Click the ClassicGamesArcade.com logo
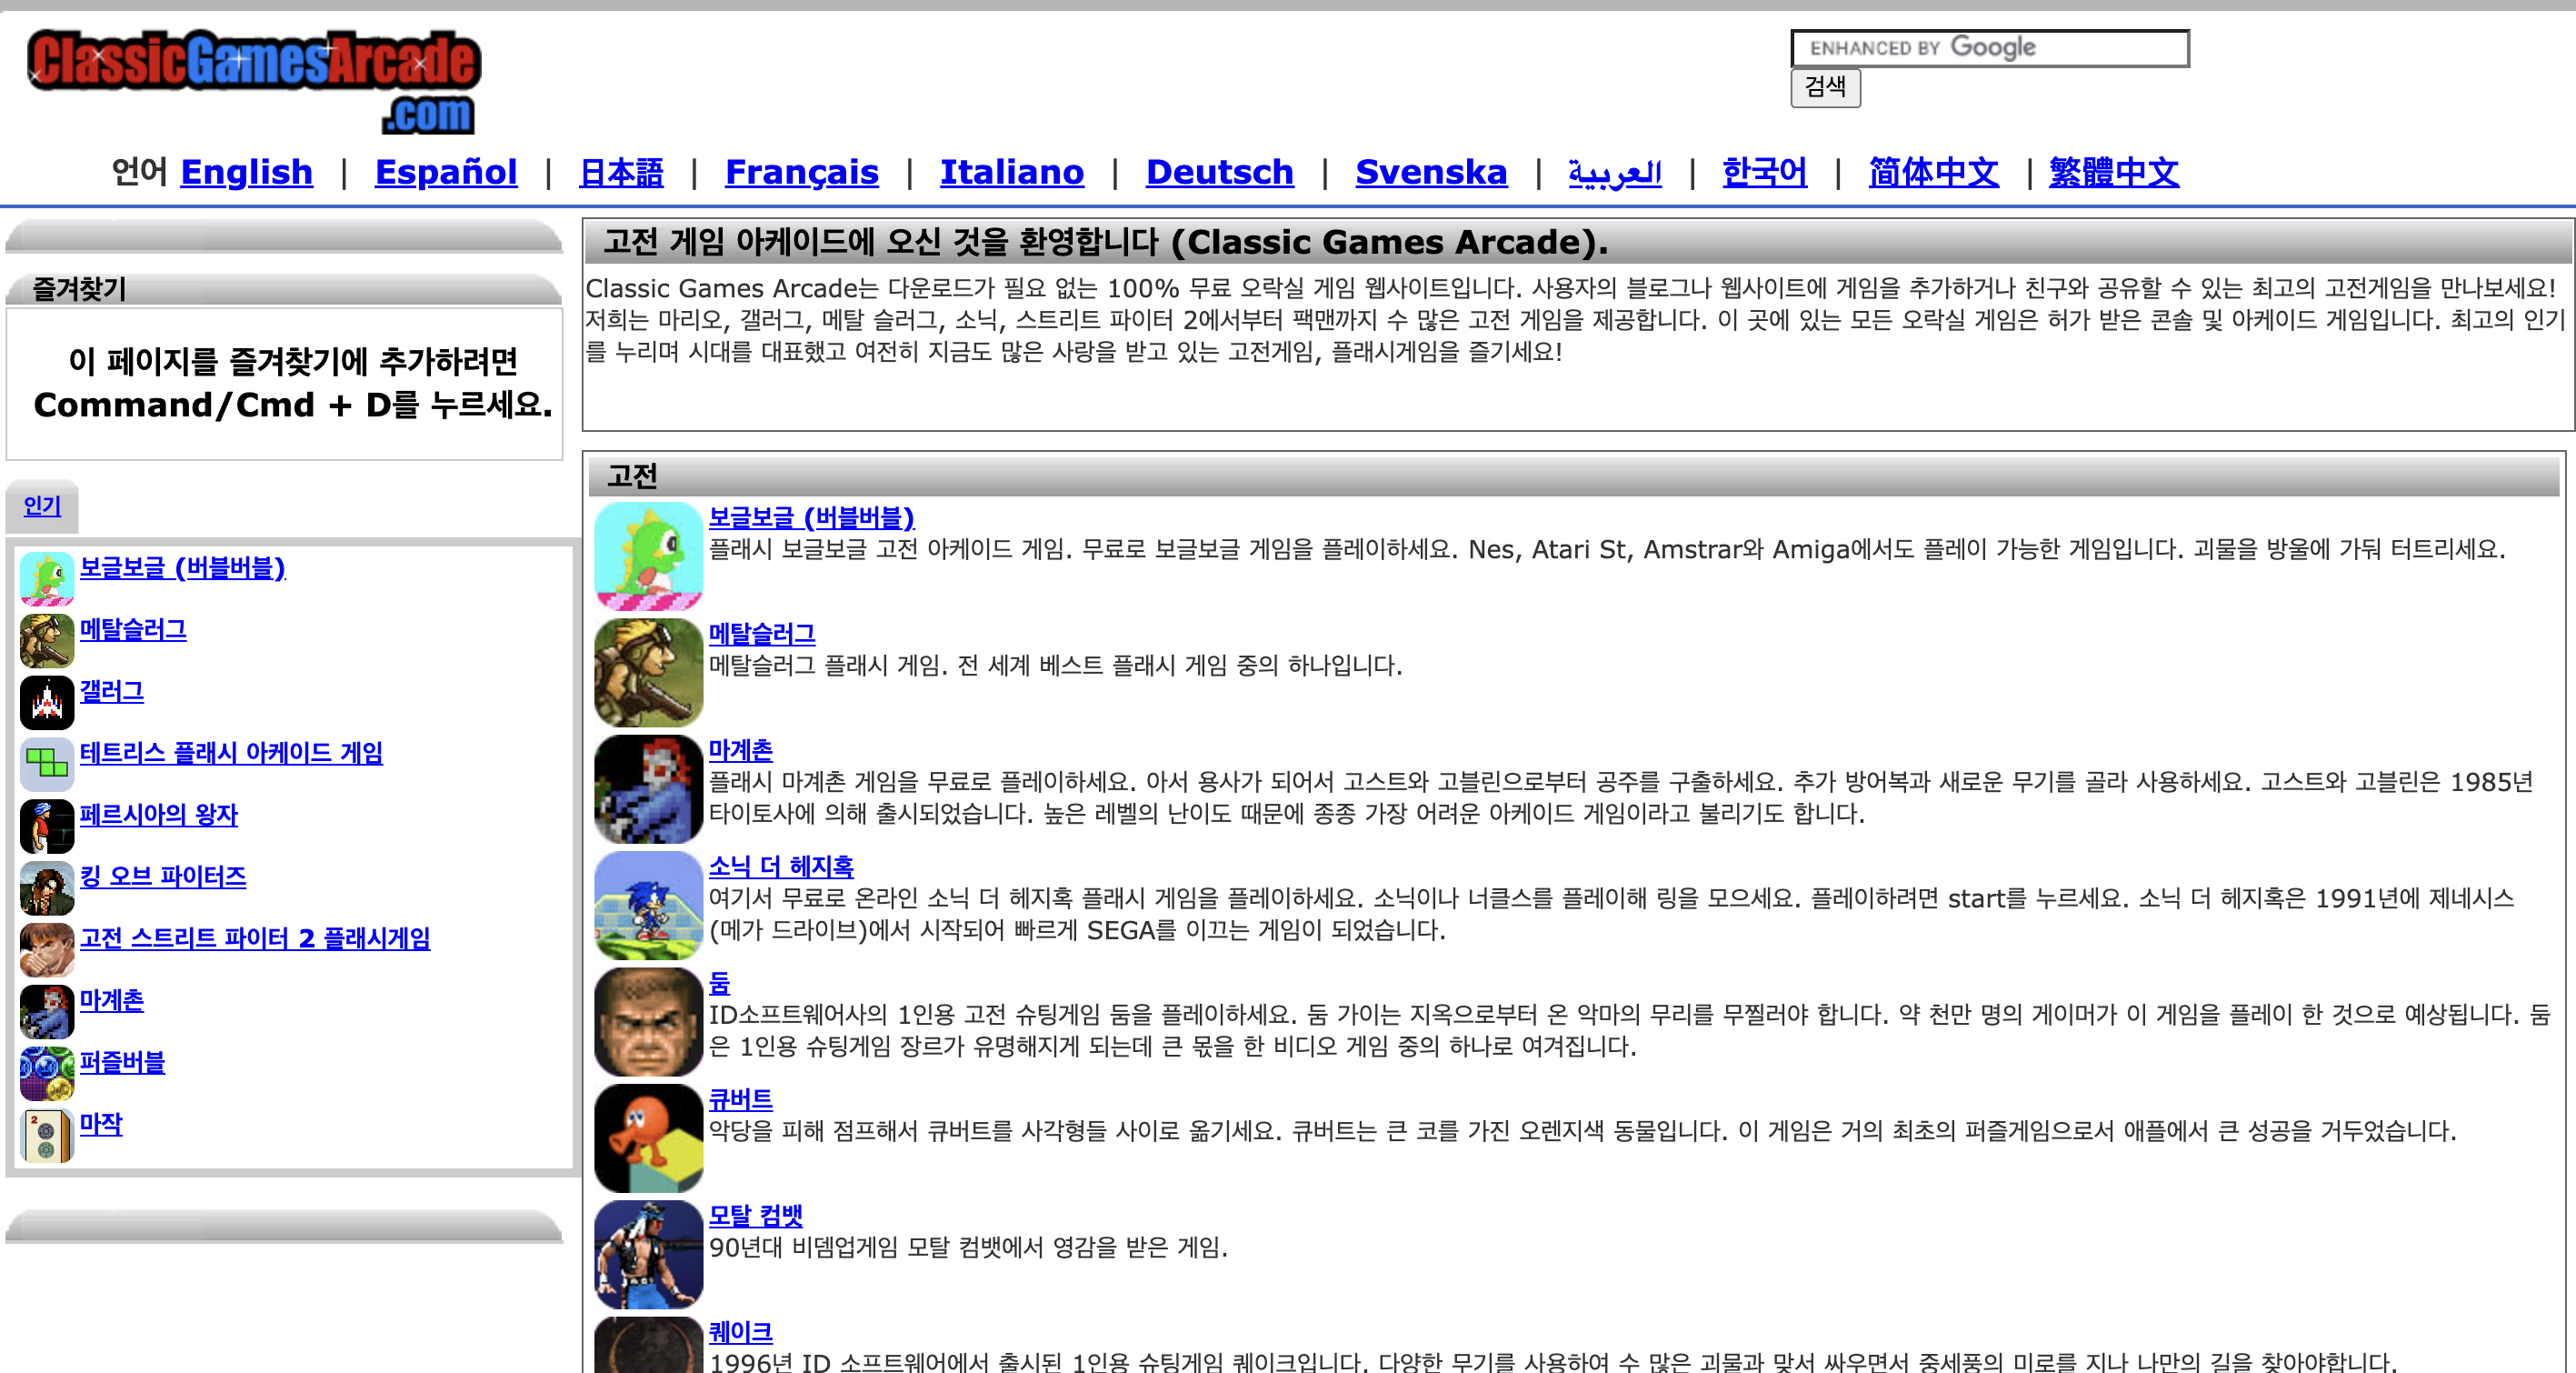 (x=254, y=80)
